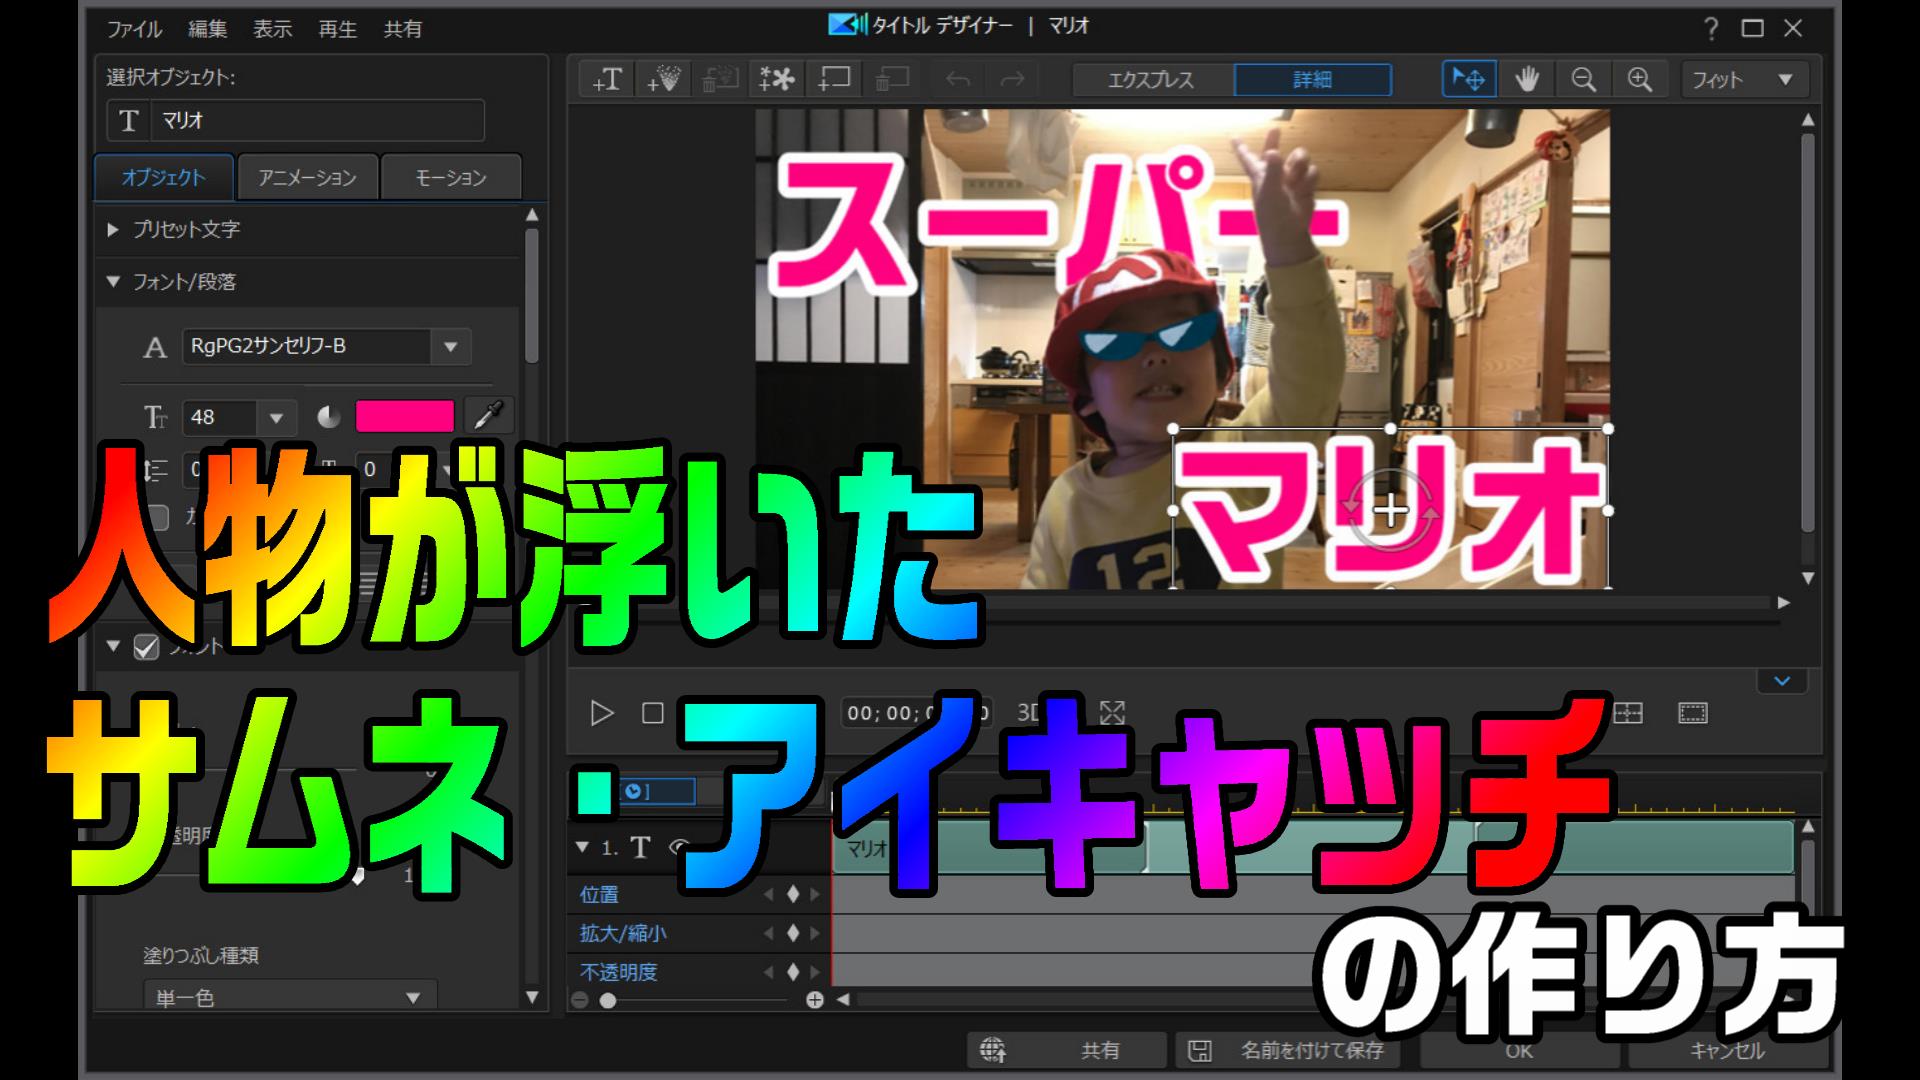Select the アニメーション tab
Screen dimensions: 1920x1080
[x=307, y=177]
